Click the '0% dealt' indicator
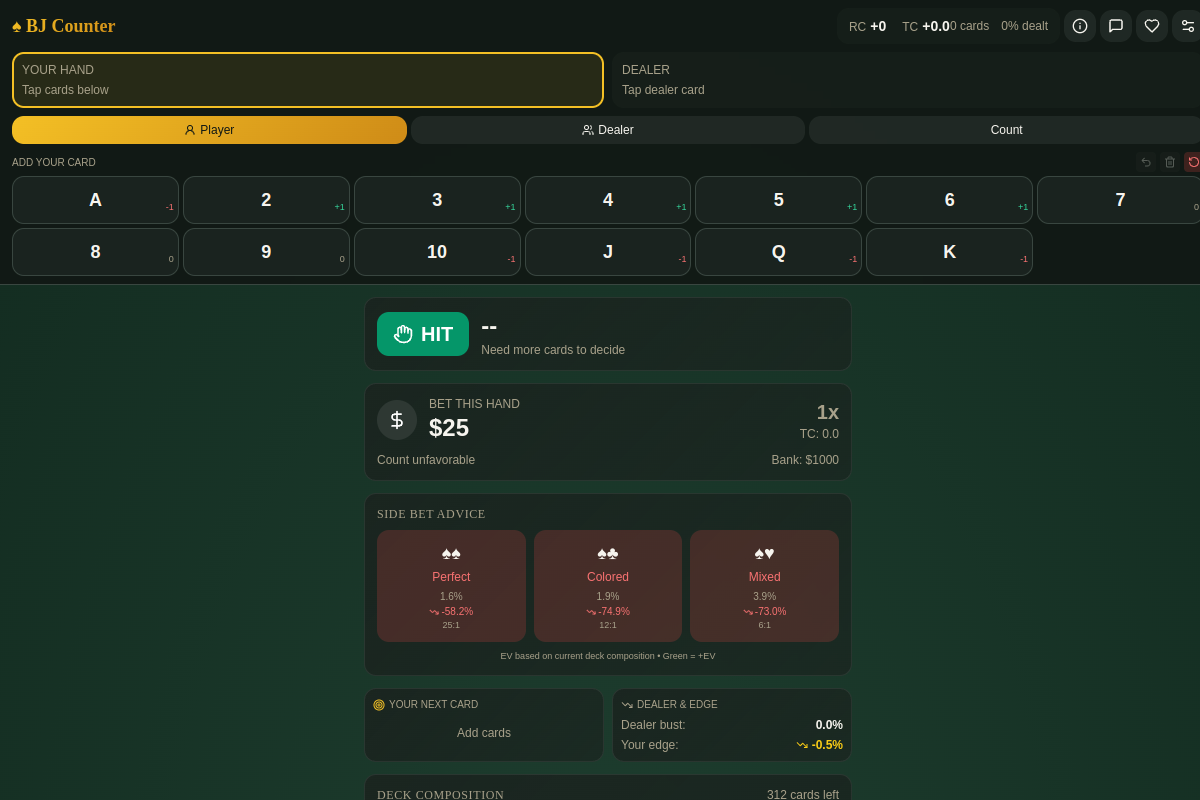Screen dimensions: 1200x800 tap(1024, 26)
